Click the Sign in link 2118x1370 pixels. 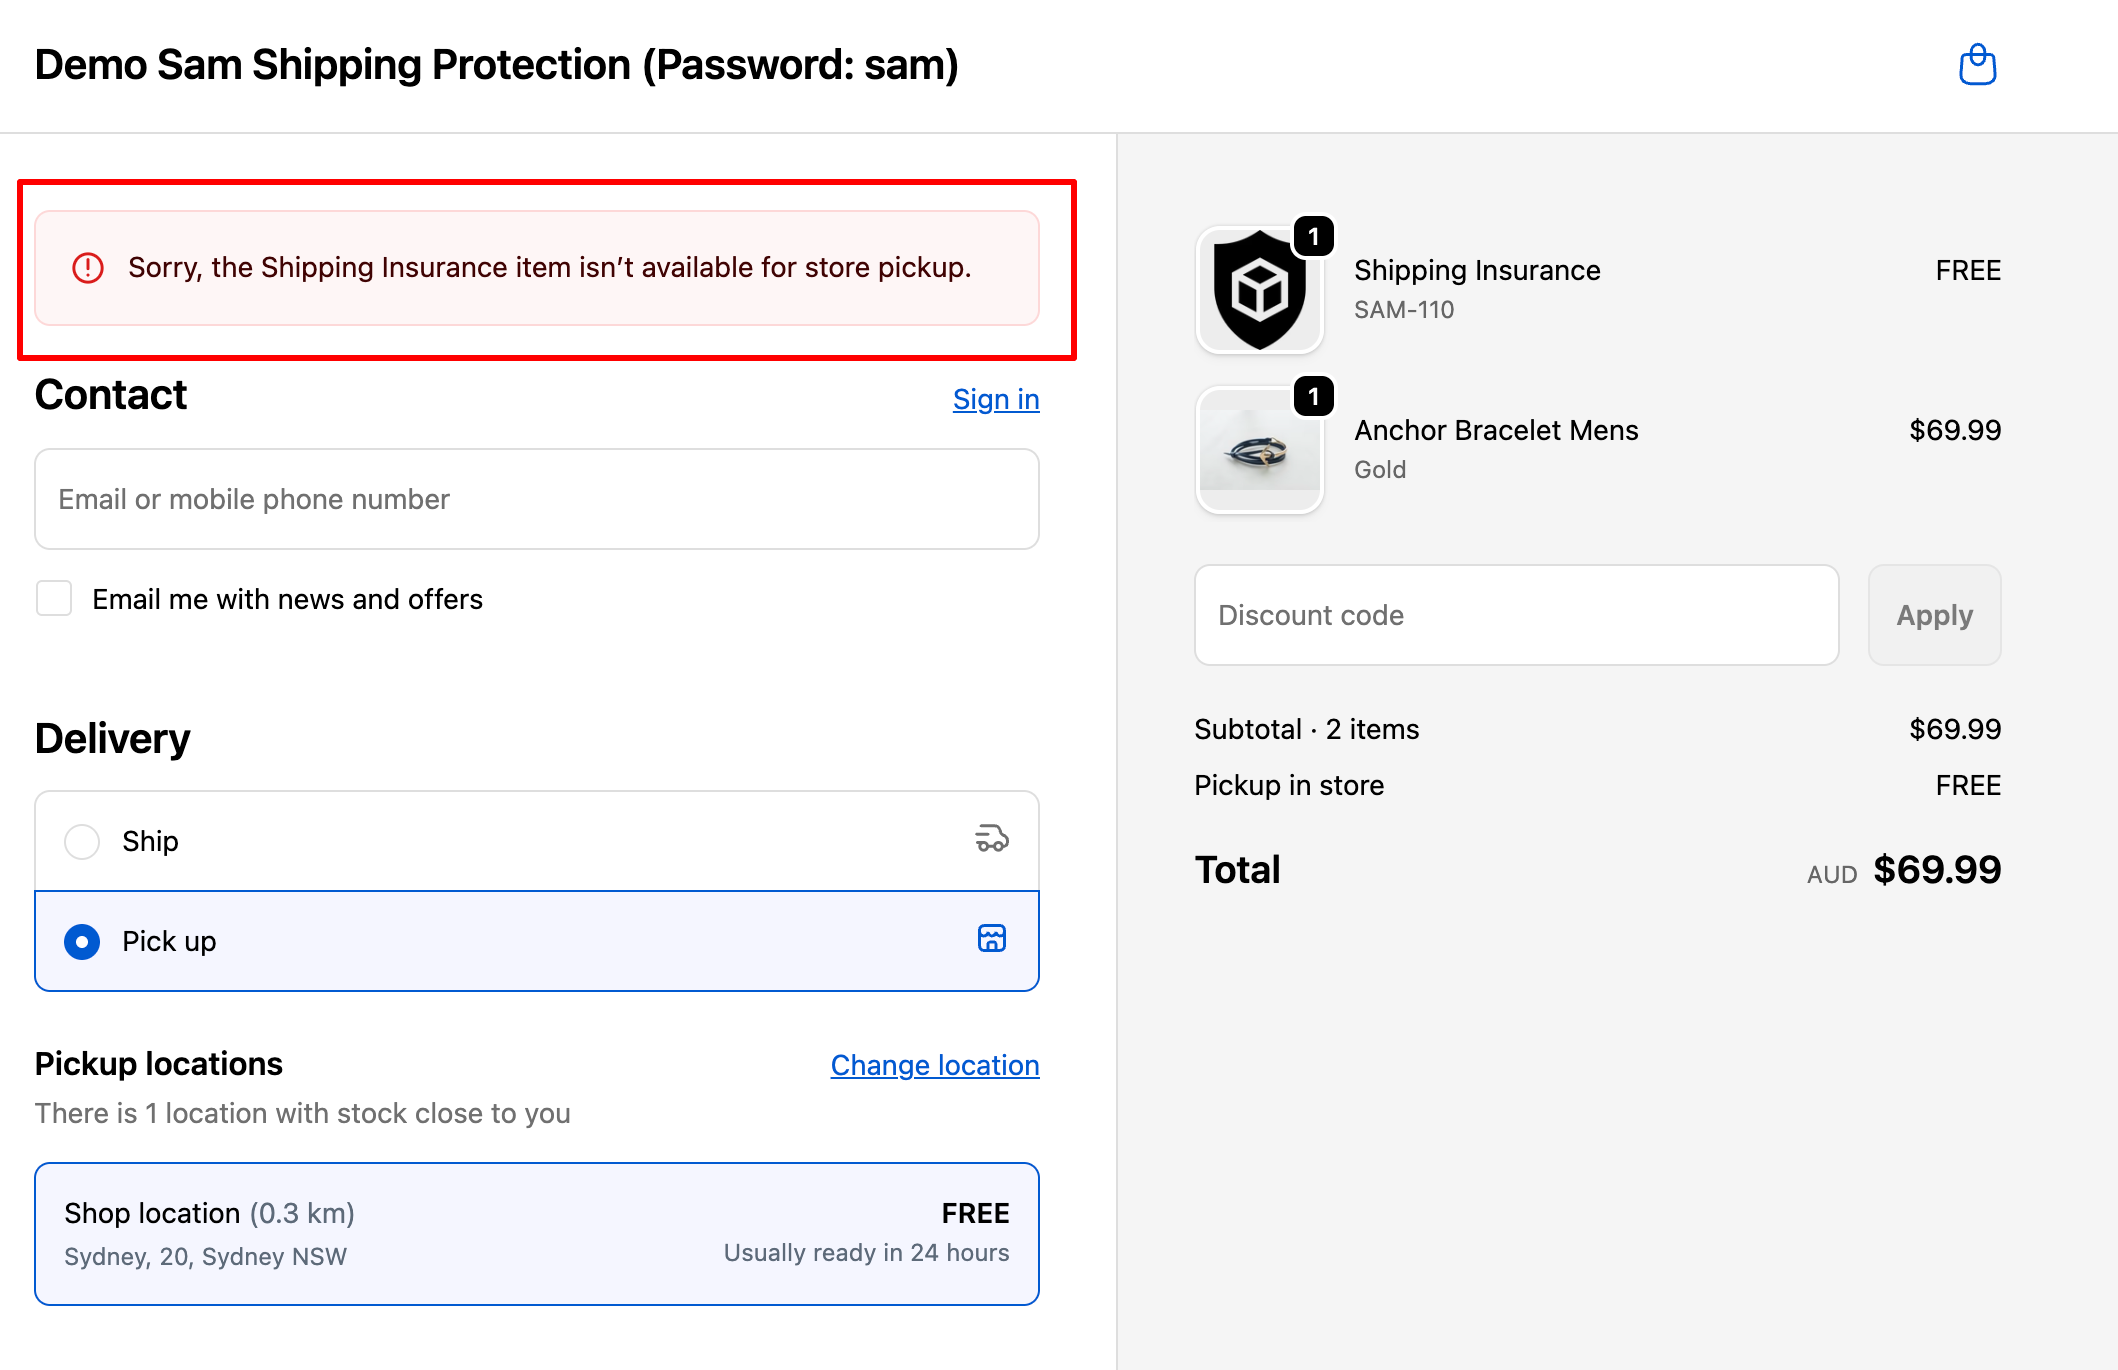(x=995, y=399)
